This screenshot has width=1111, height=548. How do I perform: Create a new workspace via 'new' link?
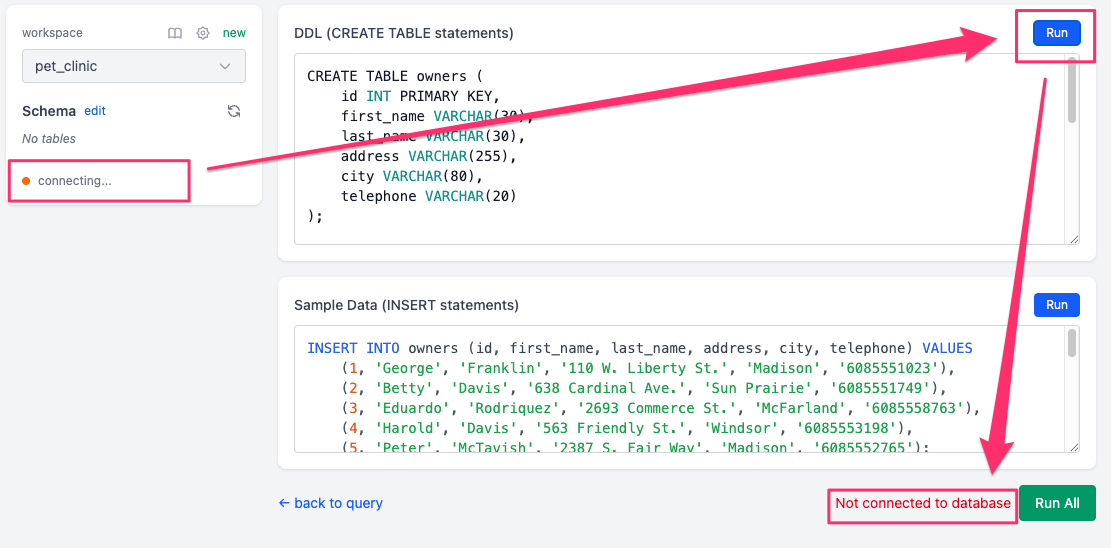click(x=234, y=33)
